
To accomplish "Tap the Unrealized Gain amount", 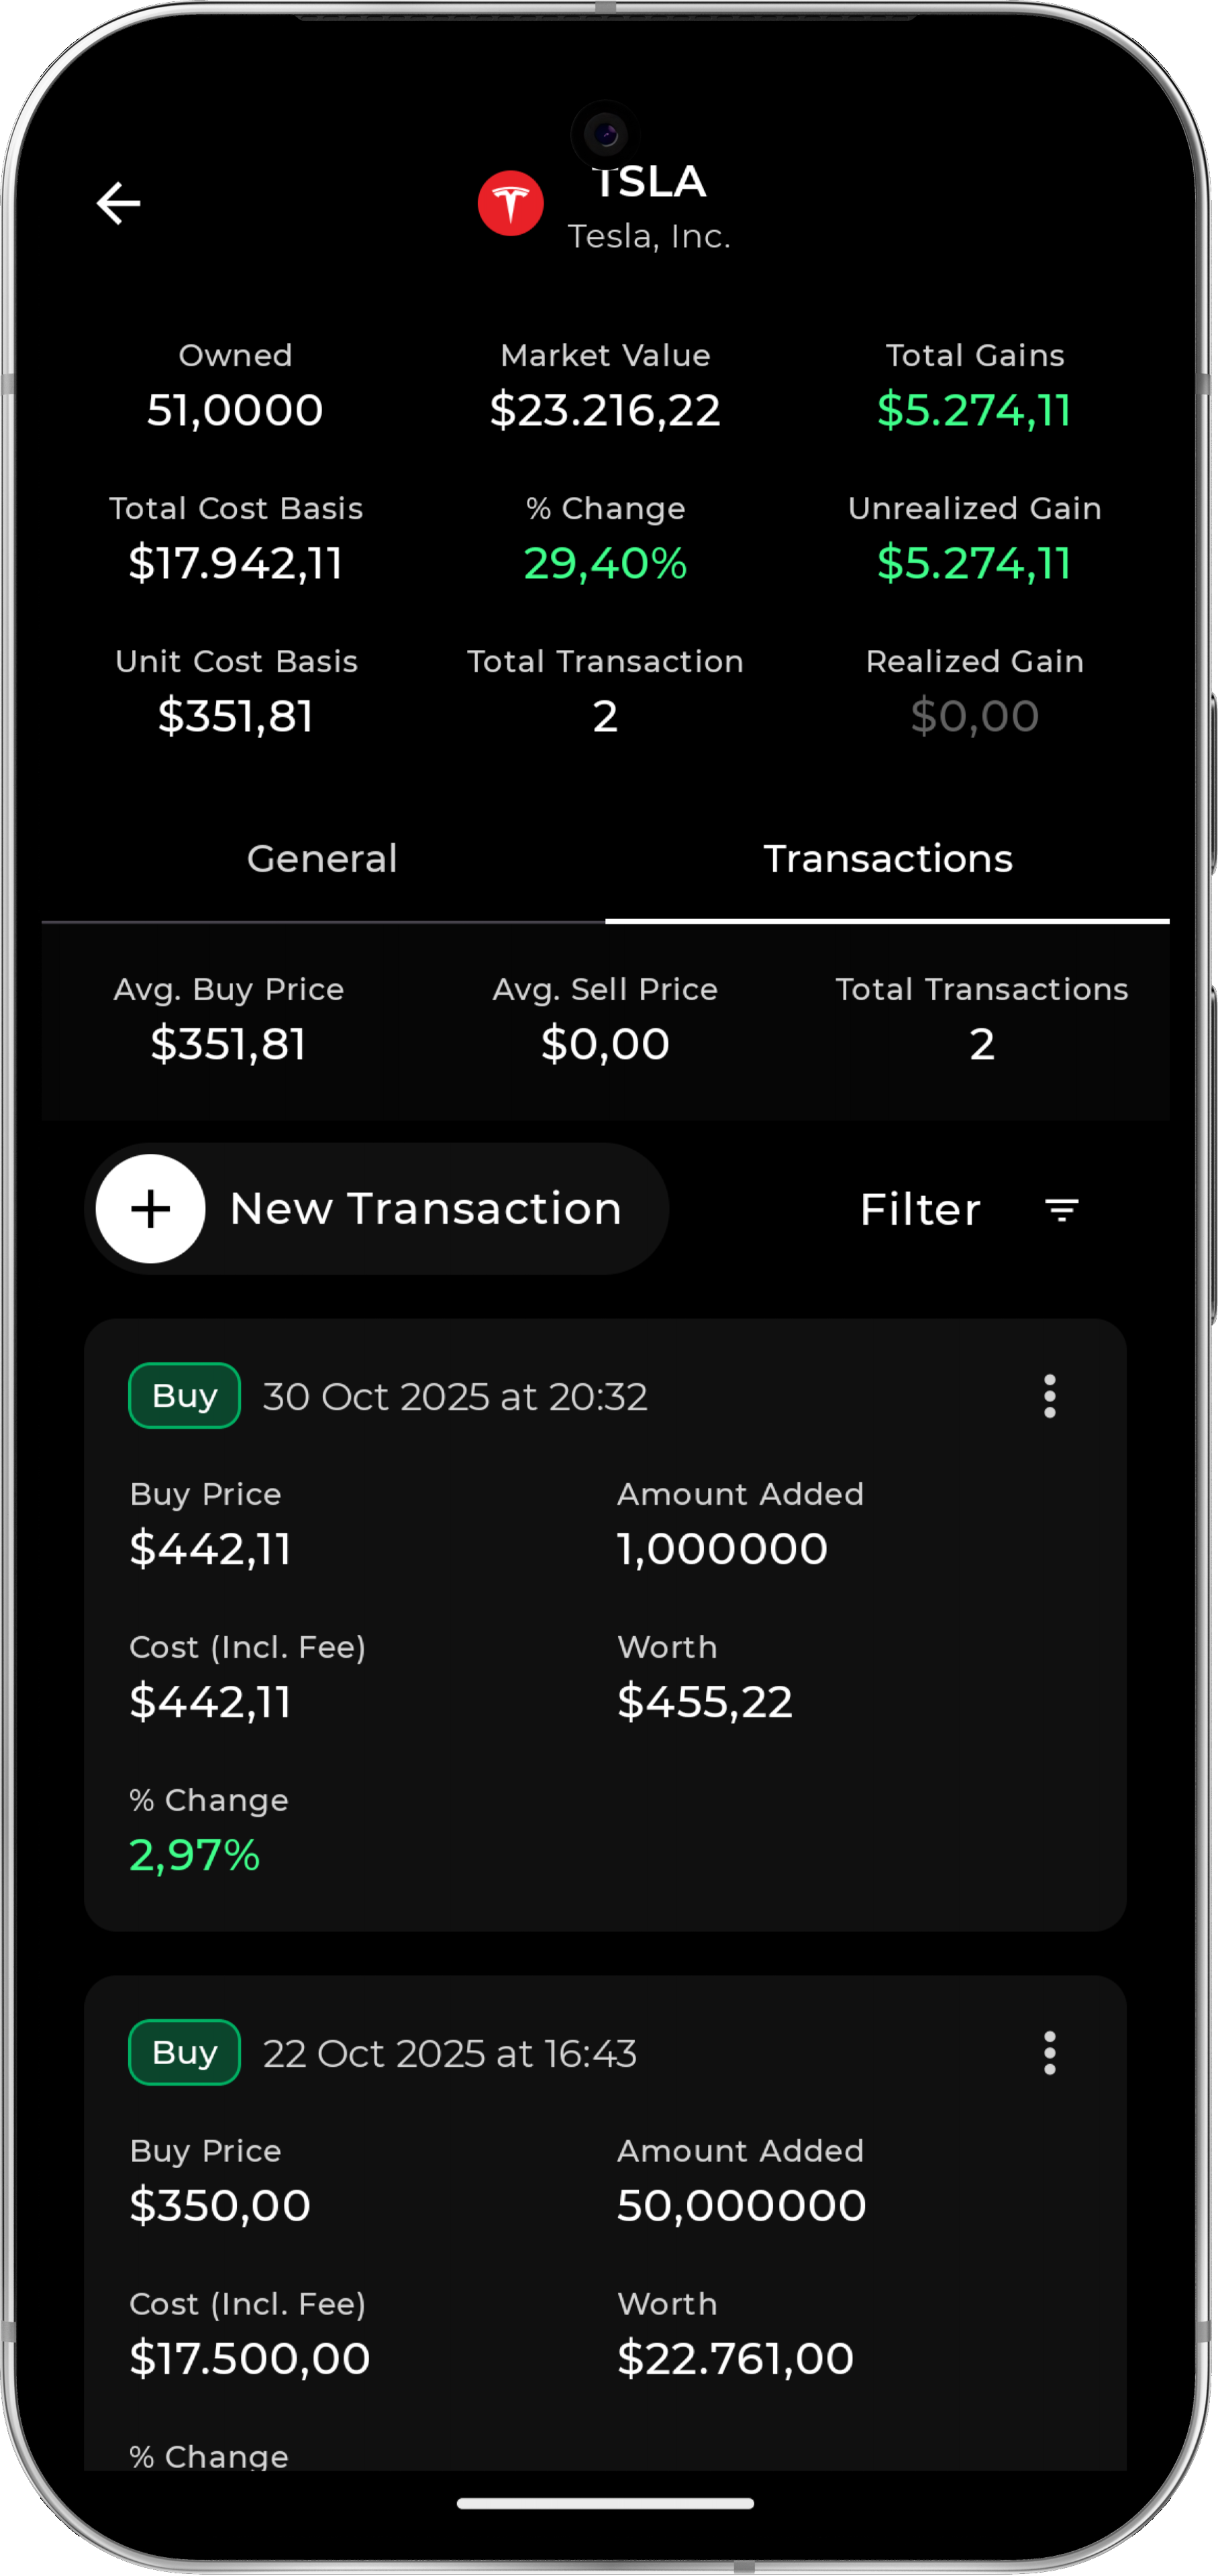I will (974, 564).
